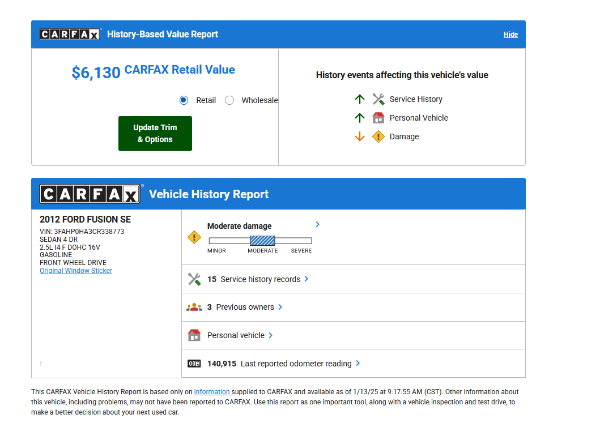Click the odometer icon beside 140,915
The width and height of the screenshot is (600, 427).
tap(194, 363)
